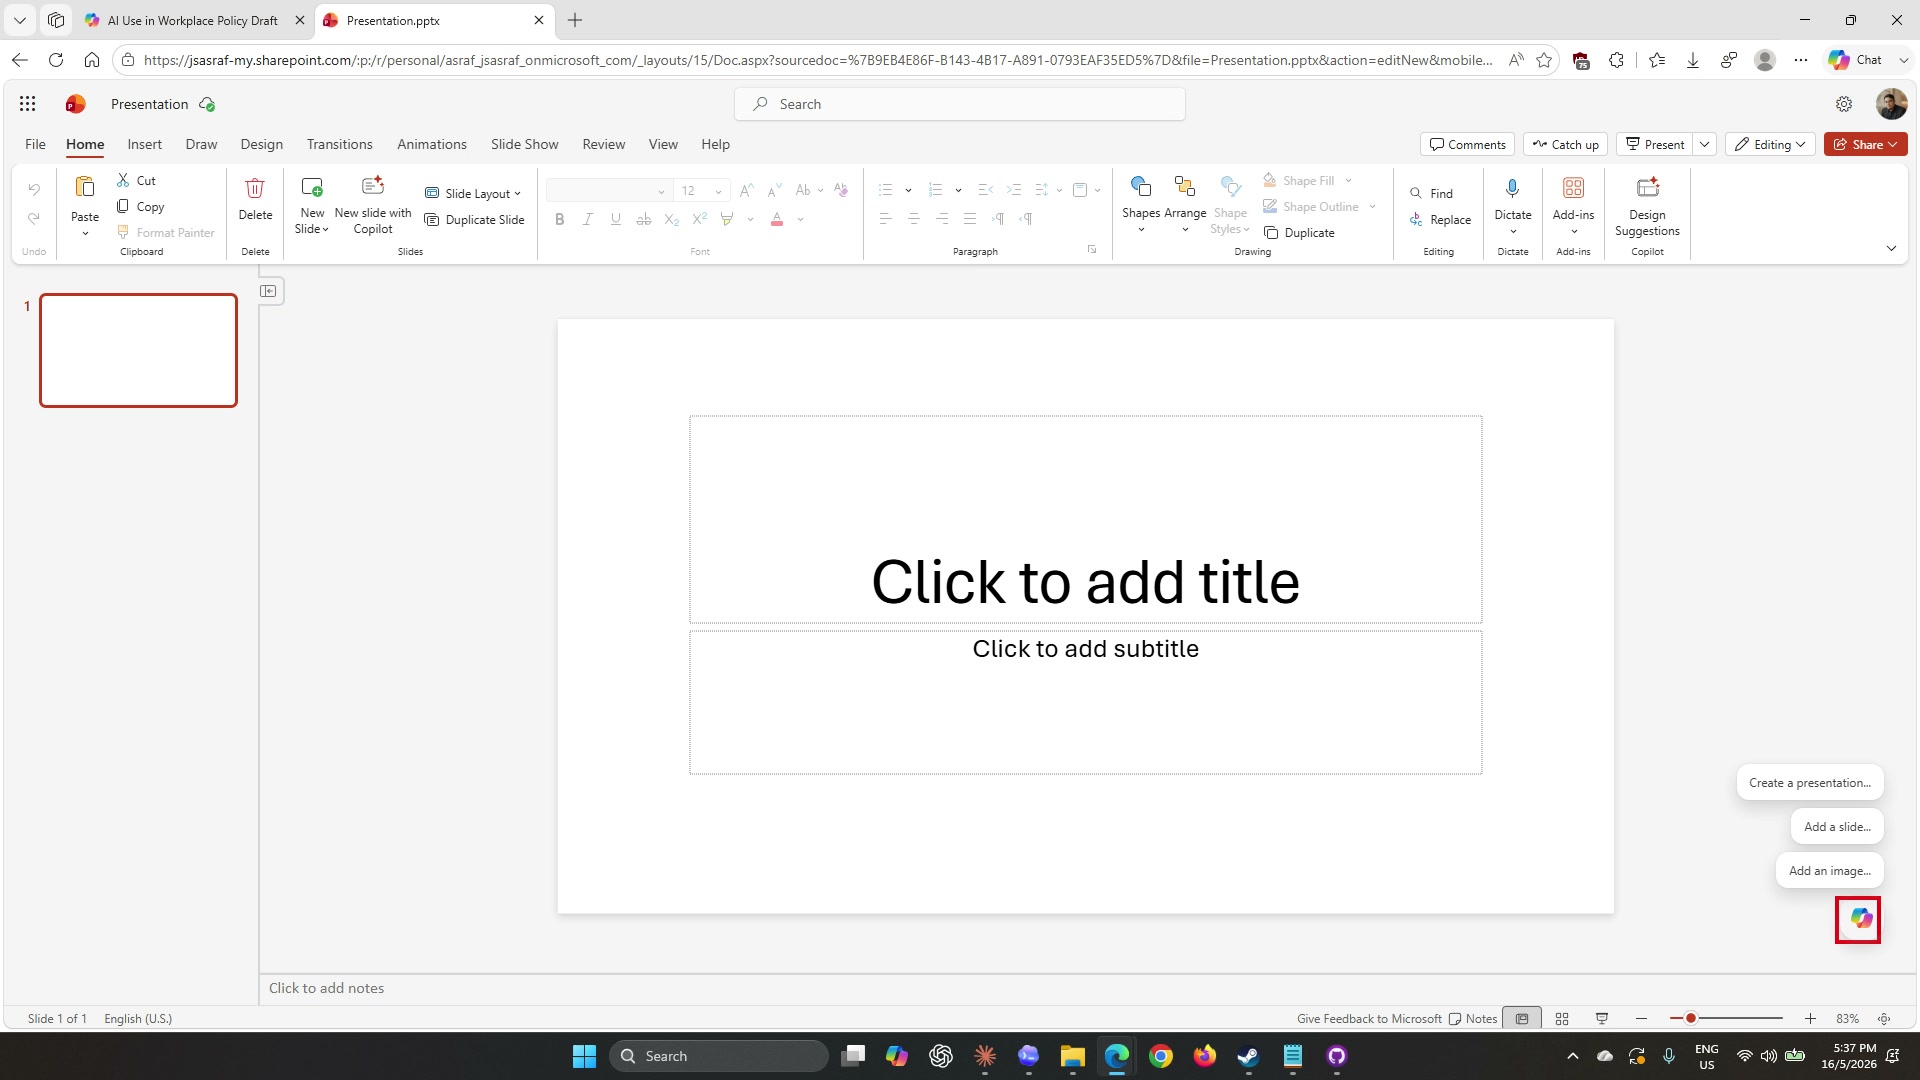Choose Create a presentation suggestion

[1810, 783]
